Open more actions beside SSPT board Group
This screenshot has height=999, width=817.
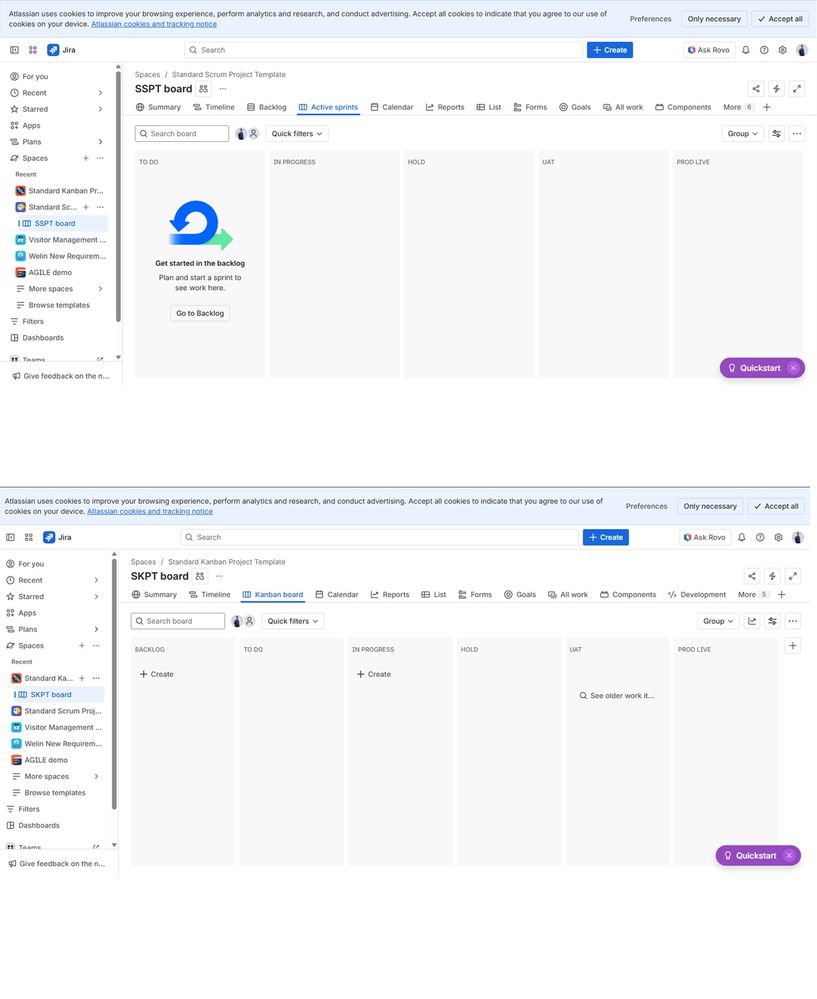point(797,134)
